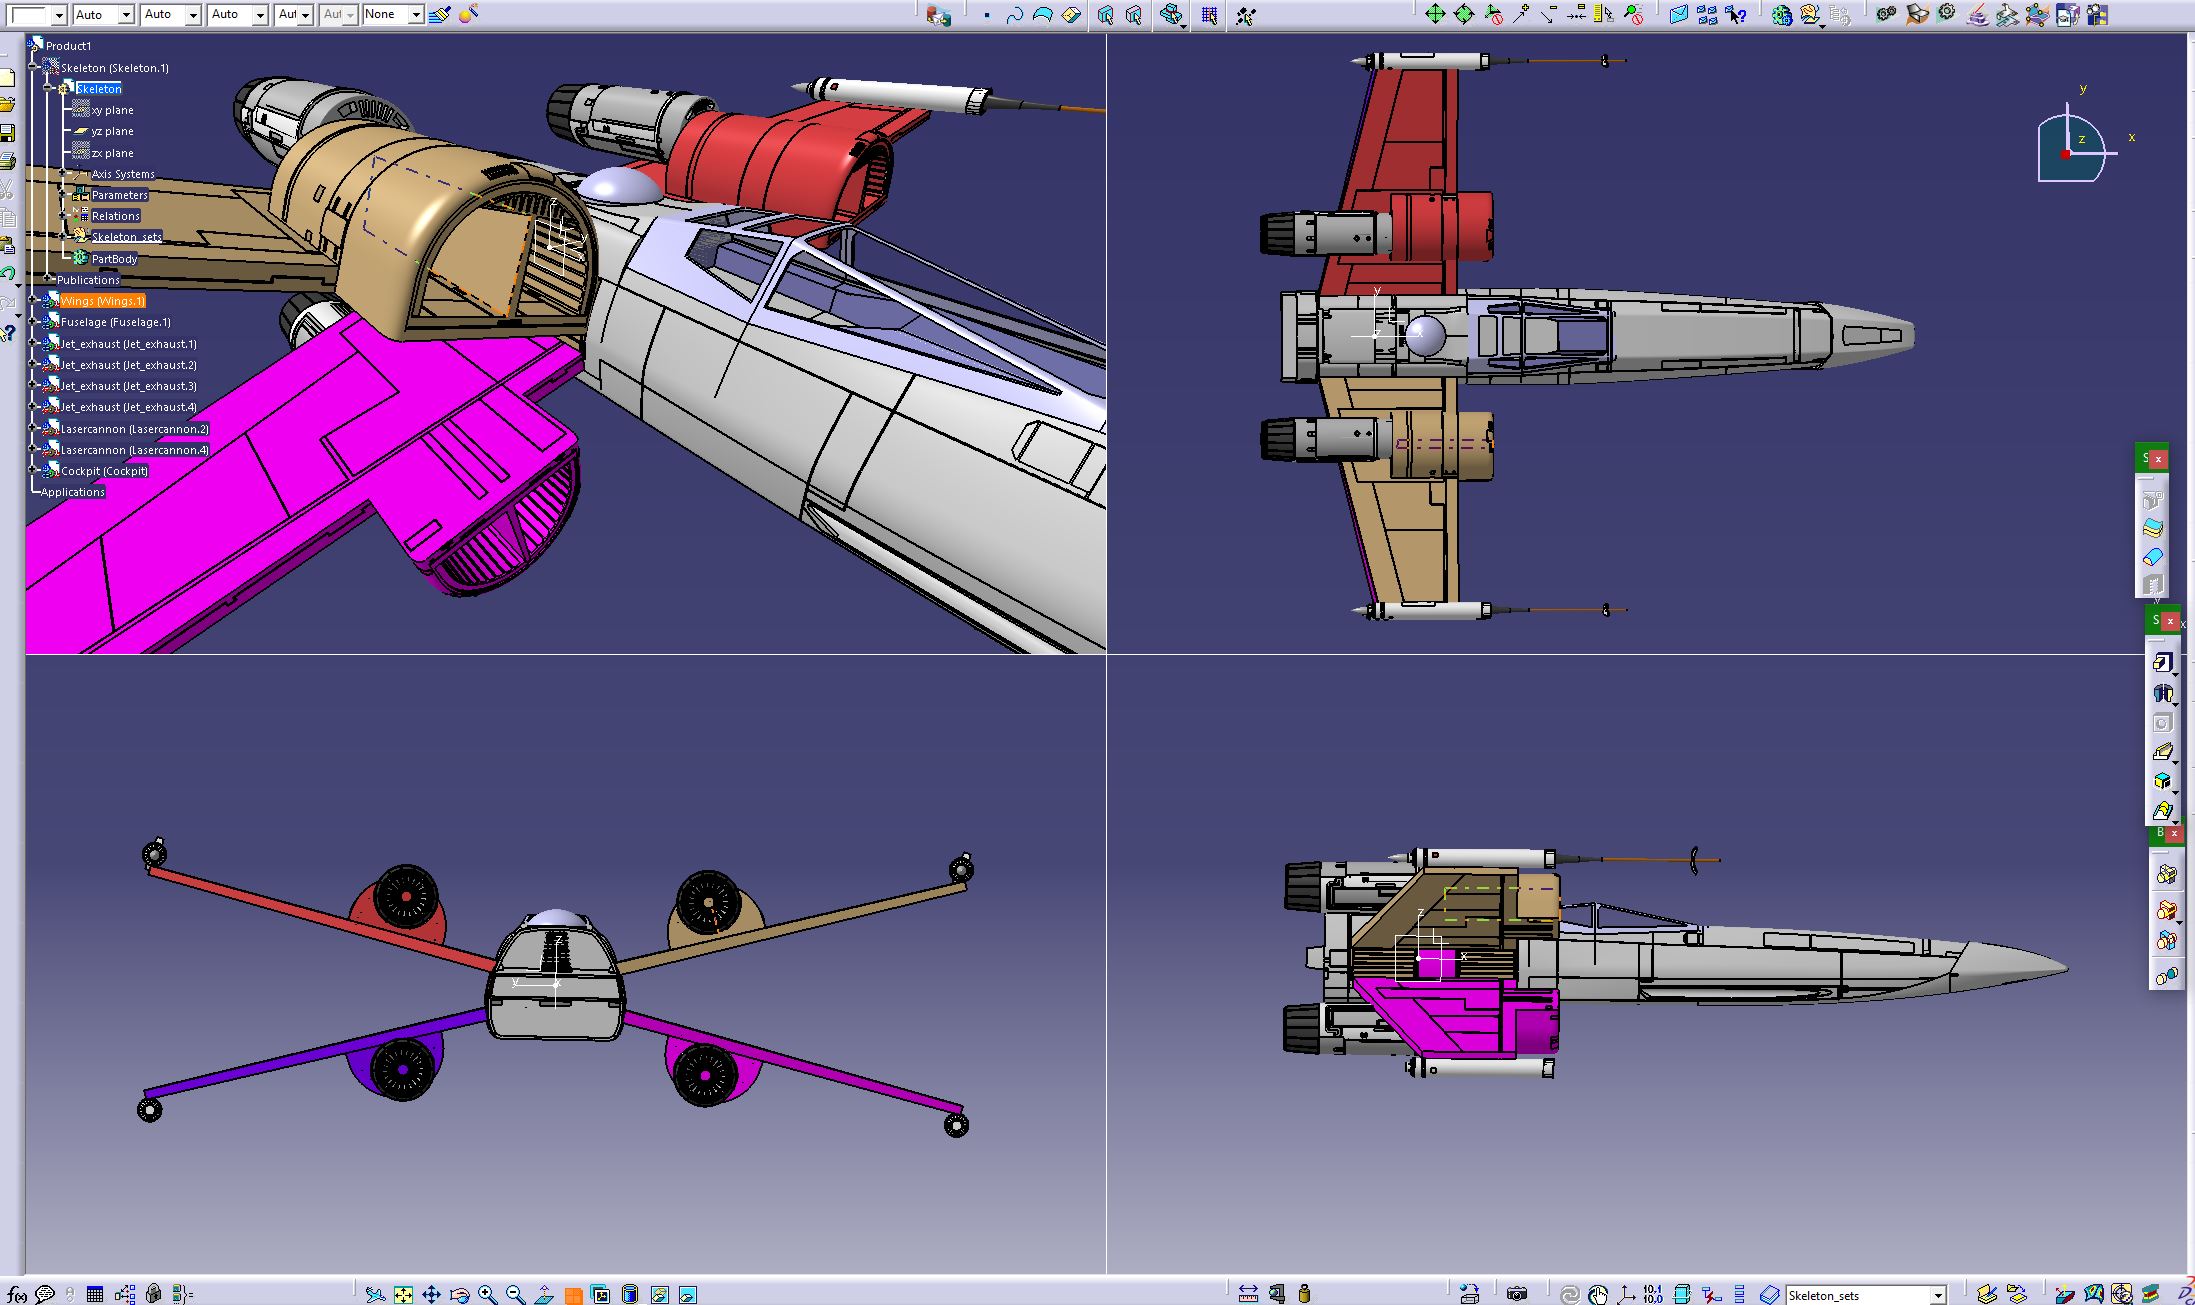This screenshot has width=2195, height=1305.
Task: Click the Measure Between icon
Action: pos(1248,1294)
